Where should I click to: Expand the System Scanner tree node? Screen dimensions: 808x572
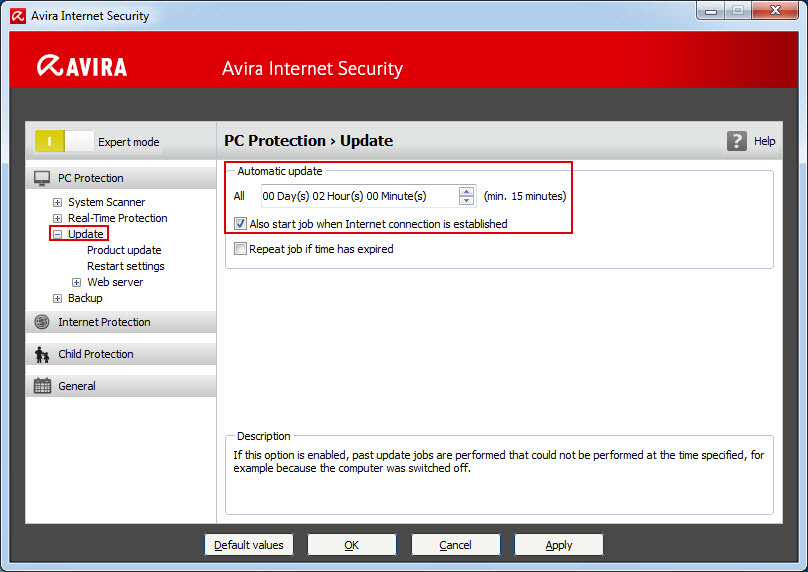(57, 202)
